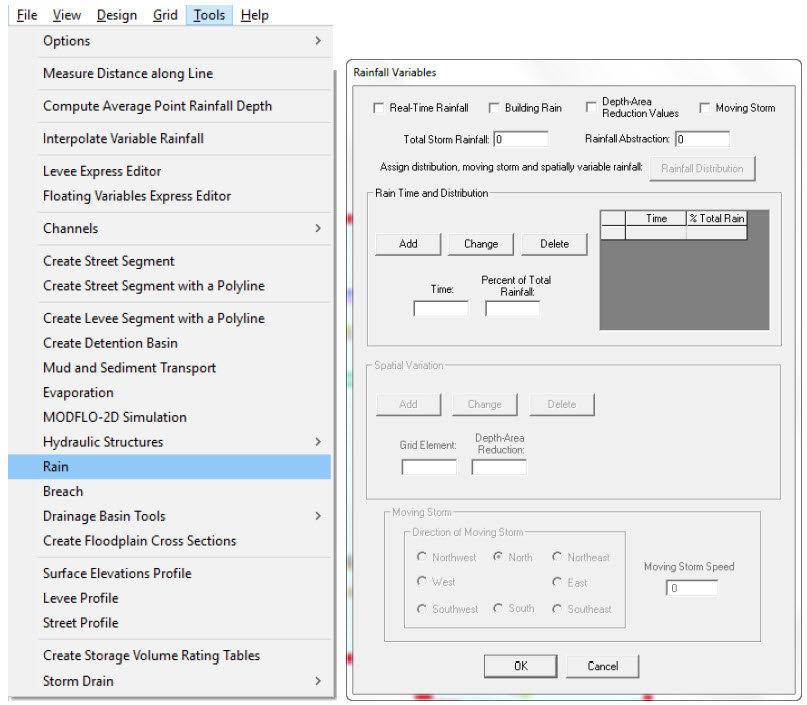Image resolution: width=807 pixels, height=705 pixels.
Task: Click the Total Storm Rainfall field
Action: (x=520, y=139)
